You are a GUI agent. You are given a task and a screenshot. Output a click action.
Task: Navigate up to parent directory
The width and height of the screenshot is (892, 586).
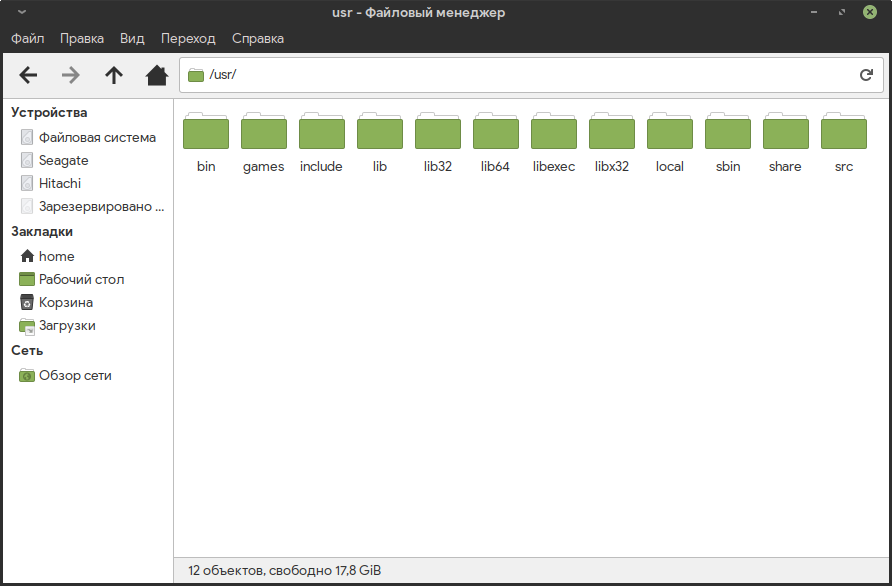click(114, 75)
